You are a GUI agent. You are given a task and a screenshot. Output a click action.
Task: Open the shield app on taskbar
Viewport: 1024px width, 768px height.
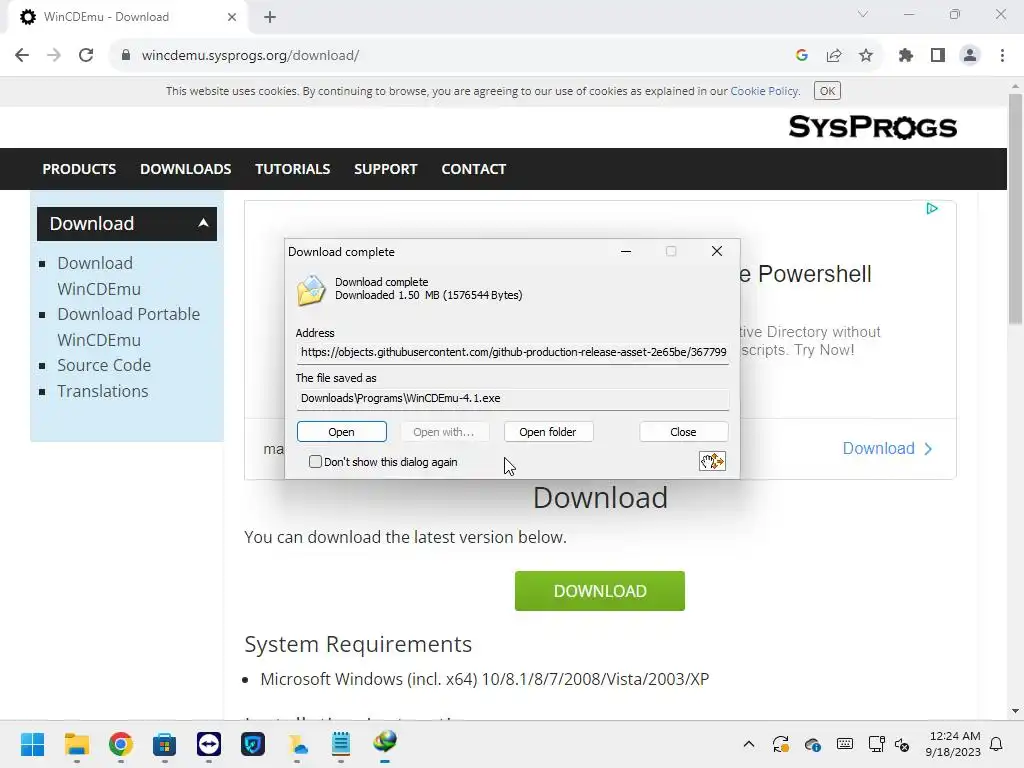coord(253,744)
